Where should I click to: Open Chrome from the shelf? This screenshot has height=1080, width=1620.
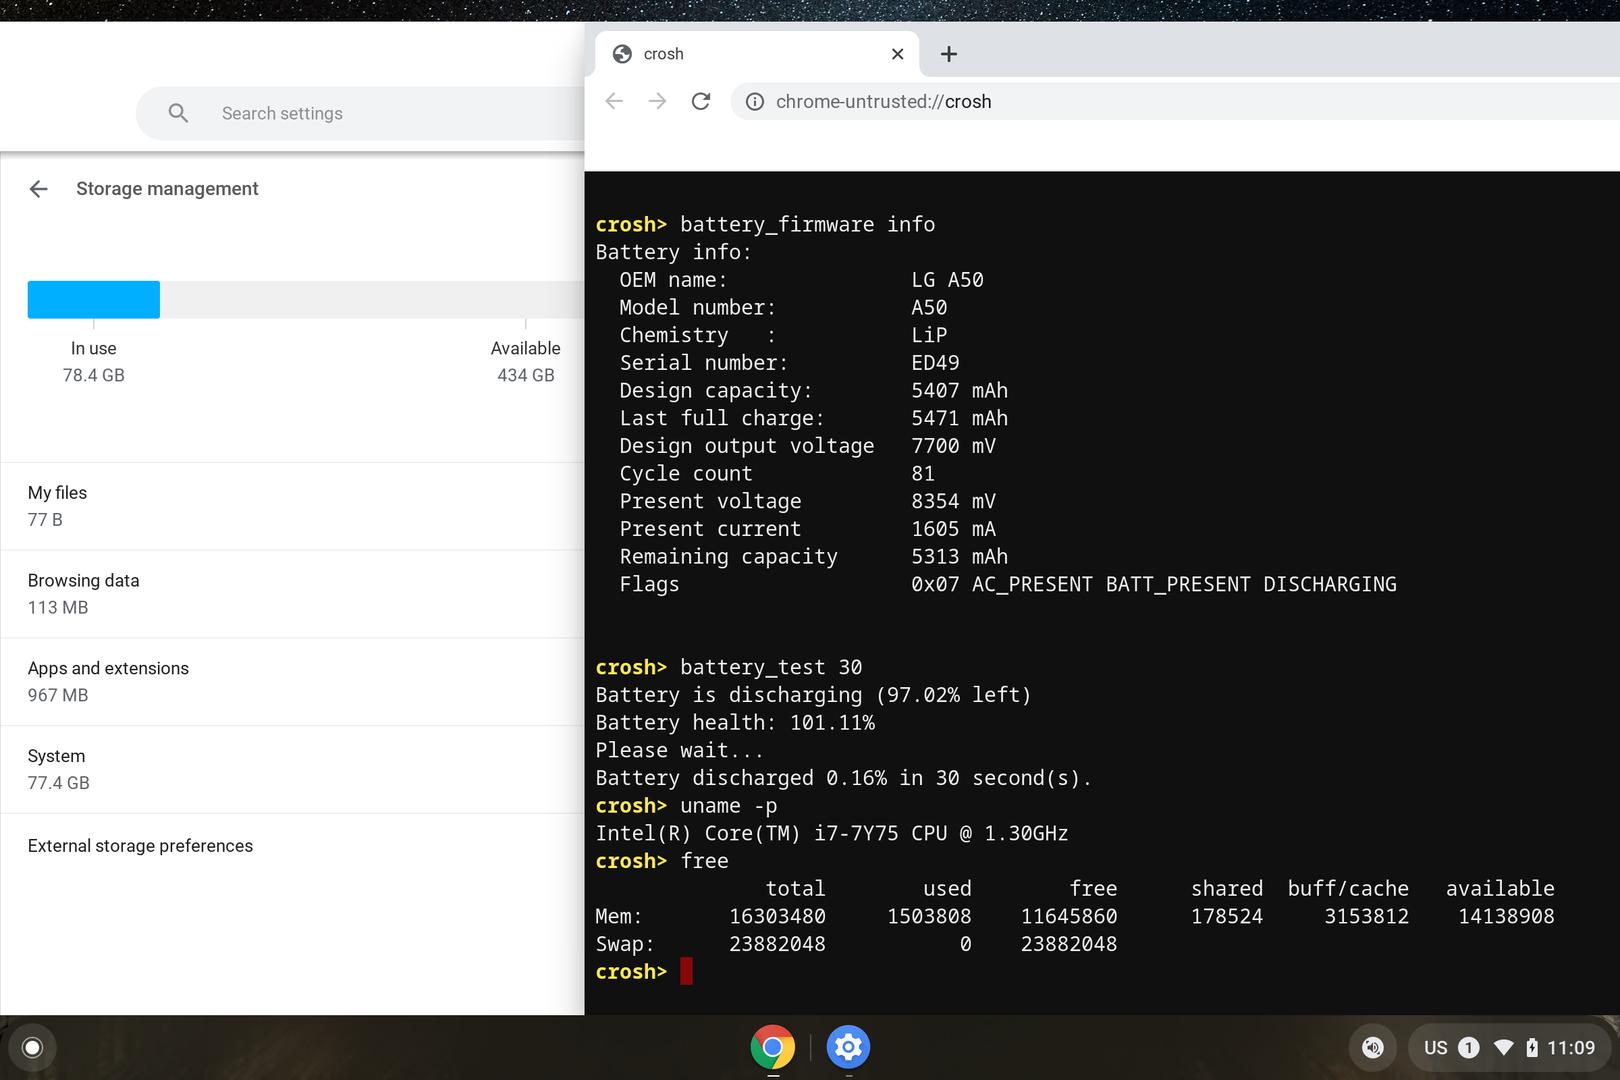click(773, 1047)
